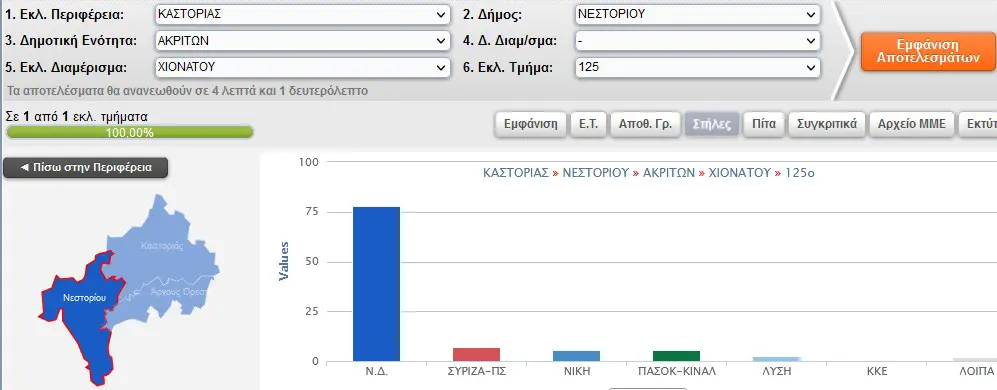Click the cut-off Εκτύπ tab button
The image size is (997, 390).
coord(979,124)
